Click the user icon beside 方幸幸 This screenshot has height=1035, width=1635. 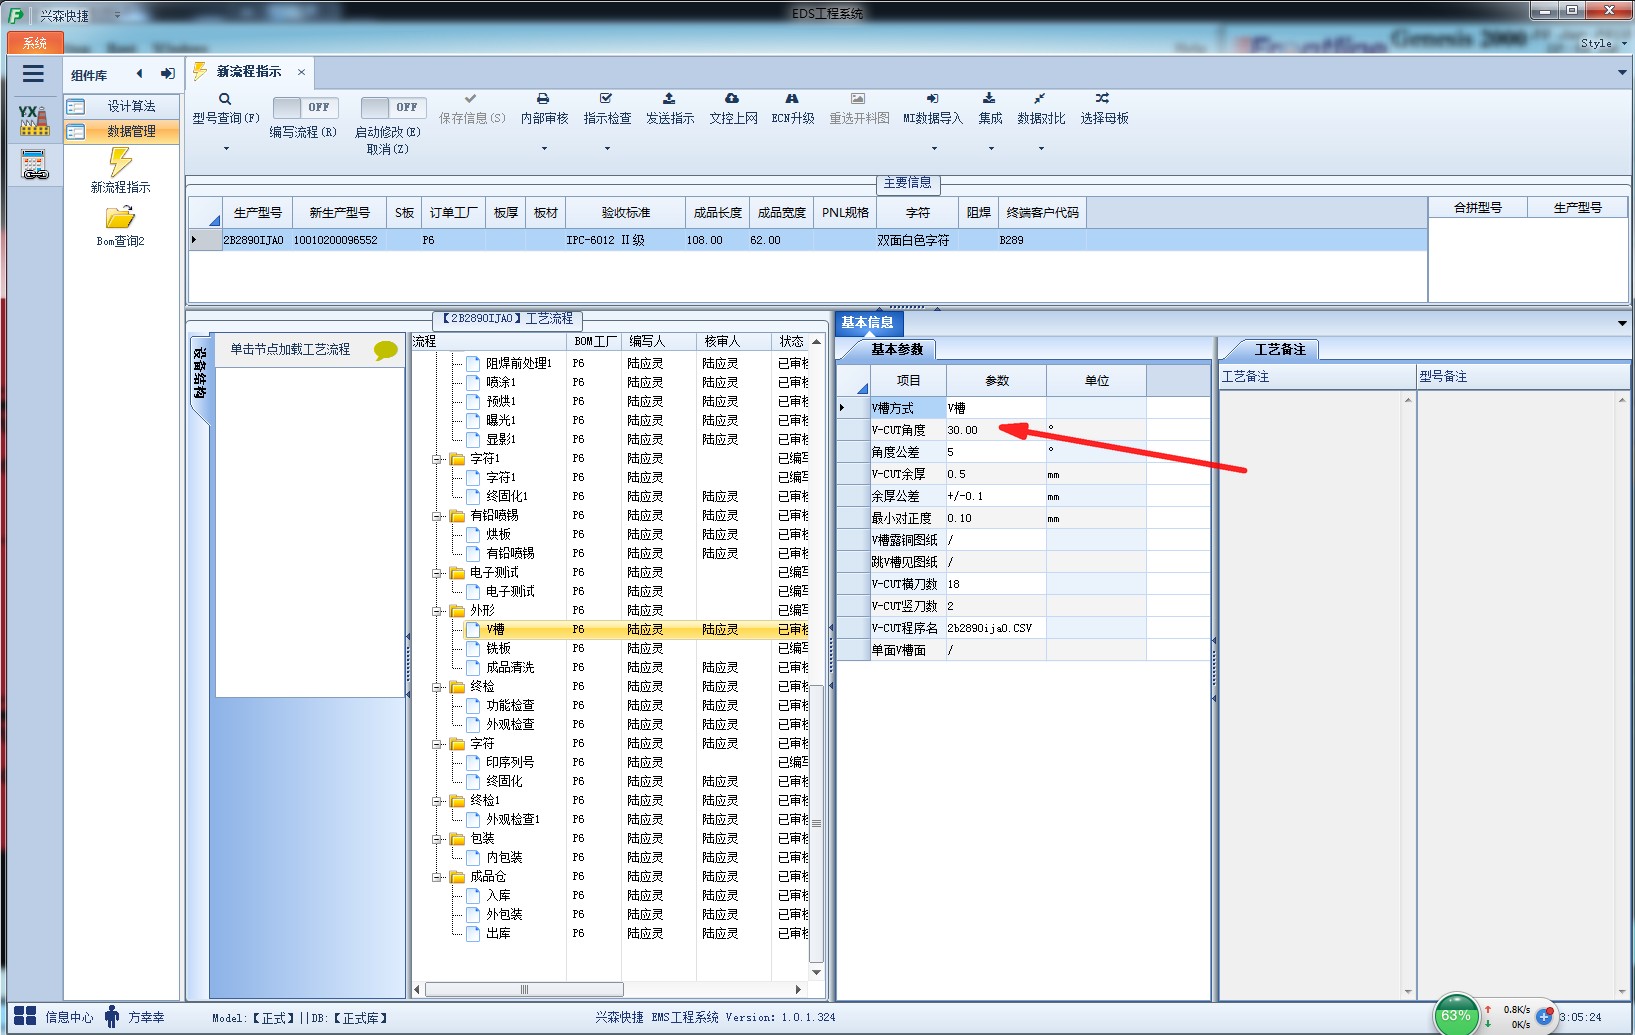(x=112, y=1016)
